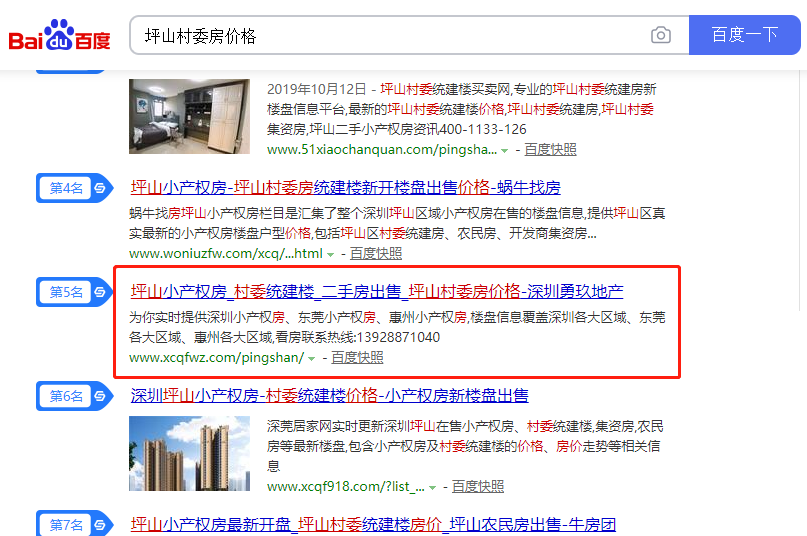Screen dimensions: 807x536
Task: Open result title ending 深圳勇玖地产
Action: pos(377,291)
